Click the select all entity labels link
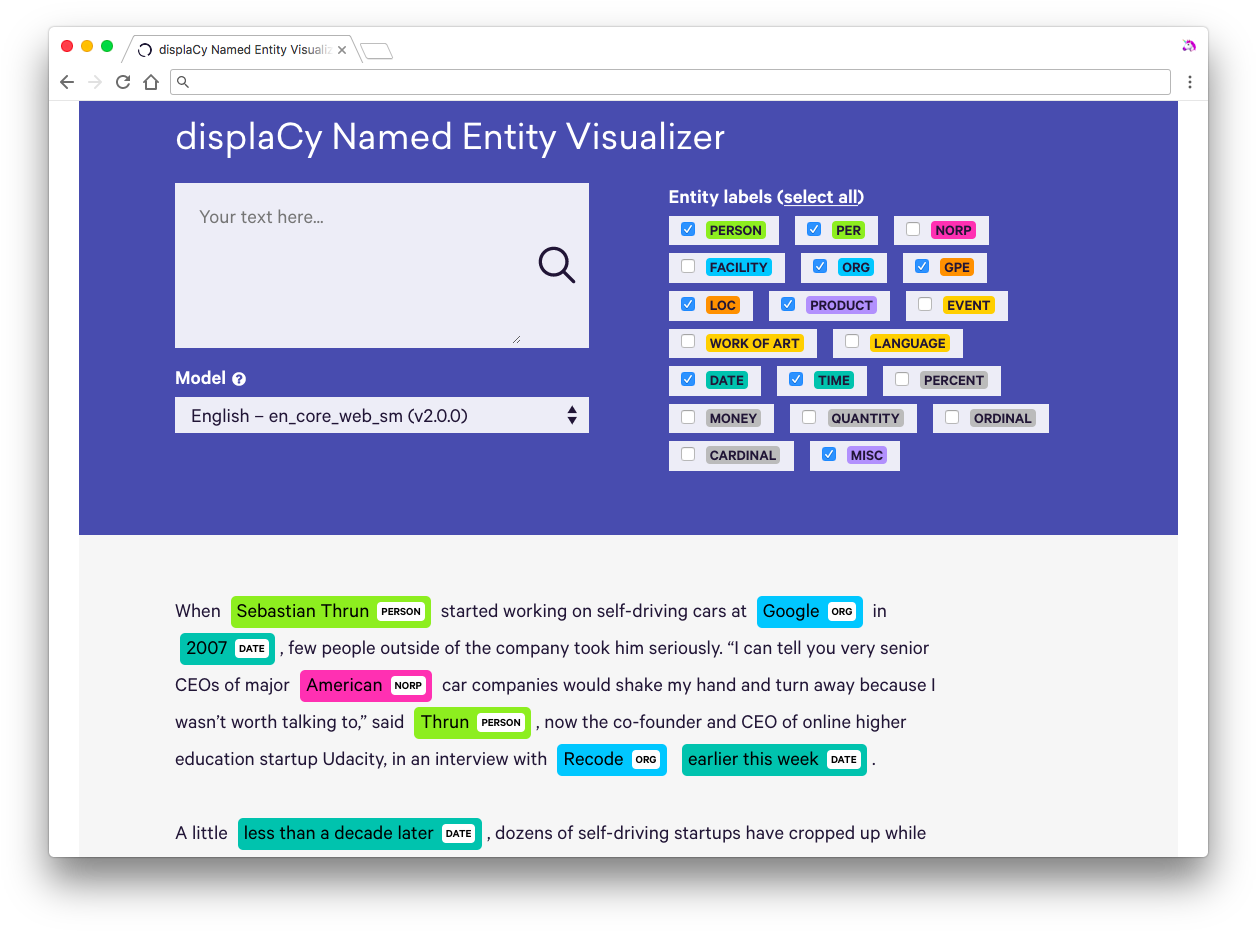The height and width of the screenshot is (931, 1256). (821, 197)
